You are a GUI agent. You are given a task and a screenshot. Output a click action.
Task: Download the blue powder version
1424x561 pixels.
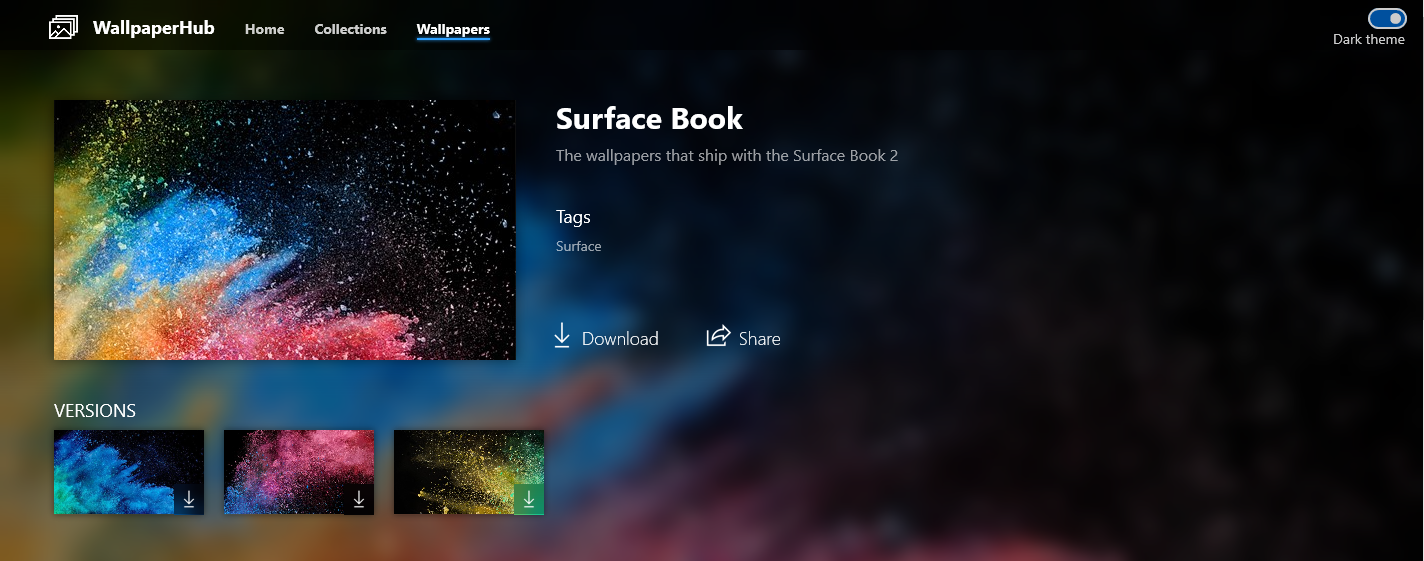(x=189, y=499)
